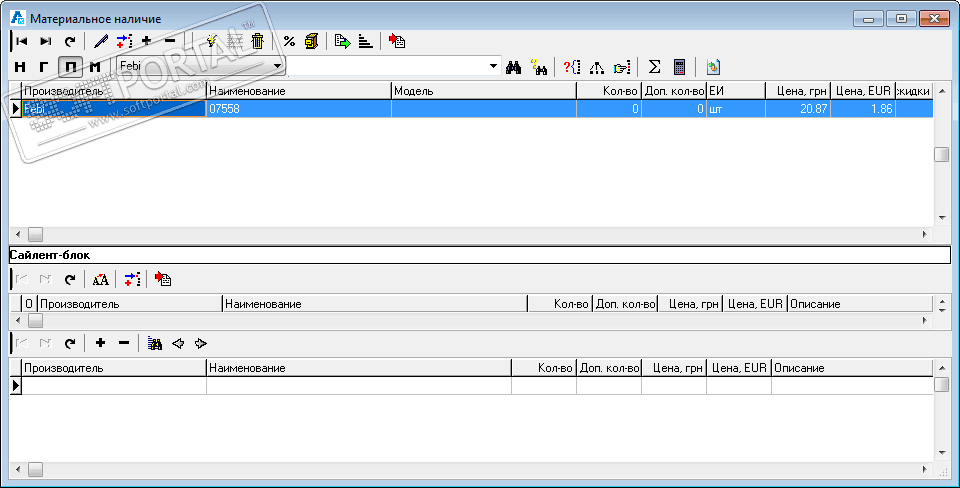This screenshot has height=488, width=960.
Task: Click top toolbar blue-red arrows insert icon
Action: 124,41
